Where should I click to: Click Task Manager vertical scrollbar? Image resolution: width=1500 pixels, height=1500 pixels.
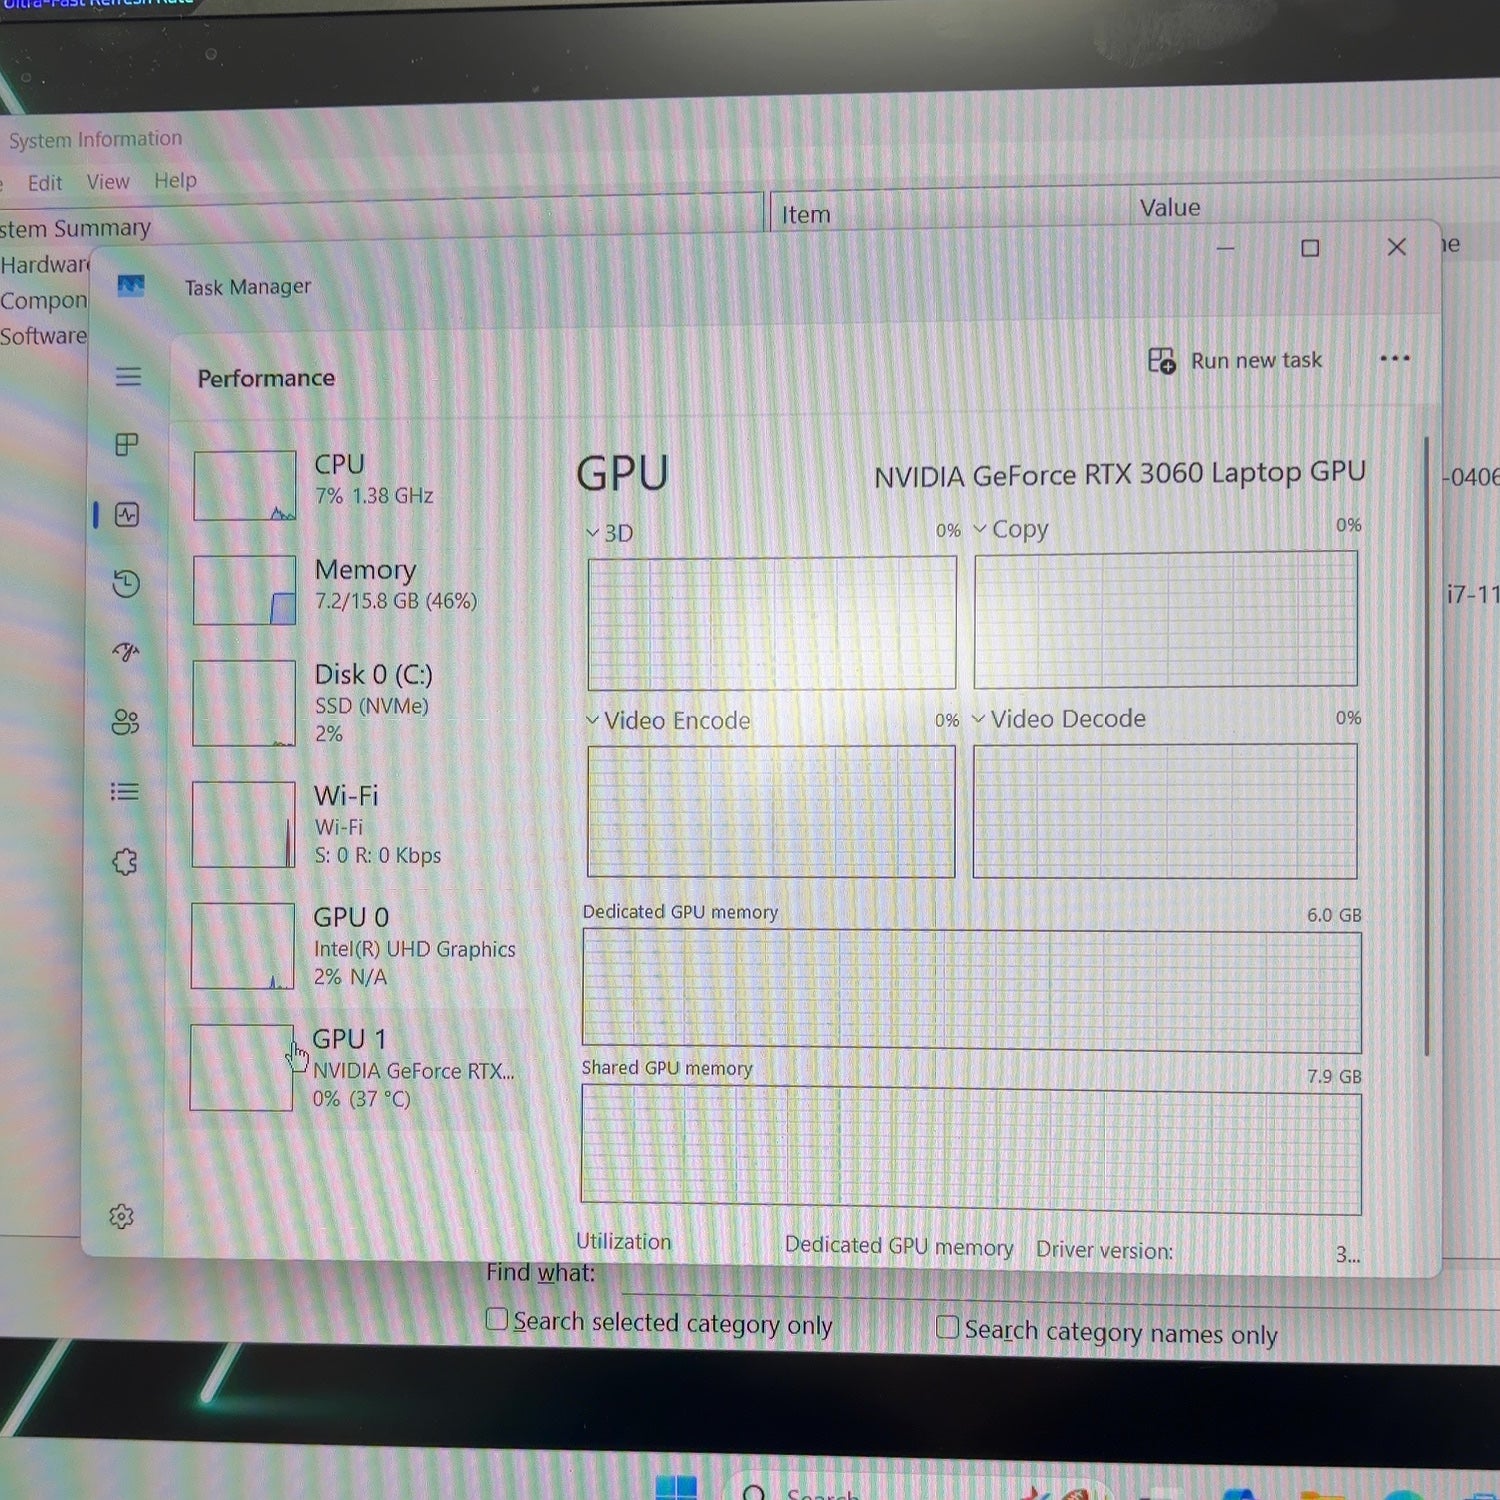(x=1426, y=745)
